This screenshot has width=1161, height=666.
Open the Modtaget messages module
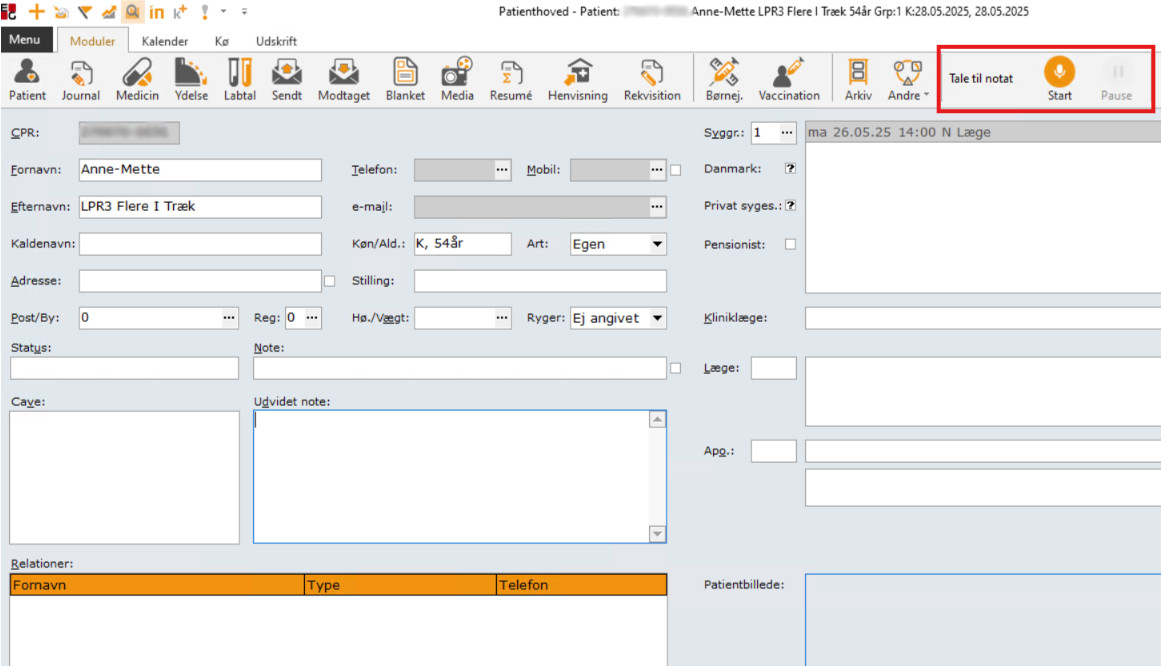coord(344,80)
